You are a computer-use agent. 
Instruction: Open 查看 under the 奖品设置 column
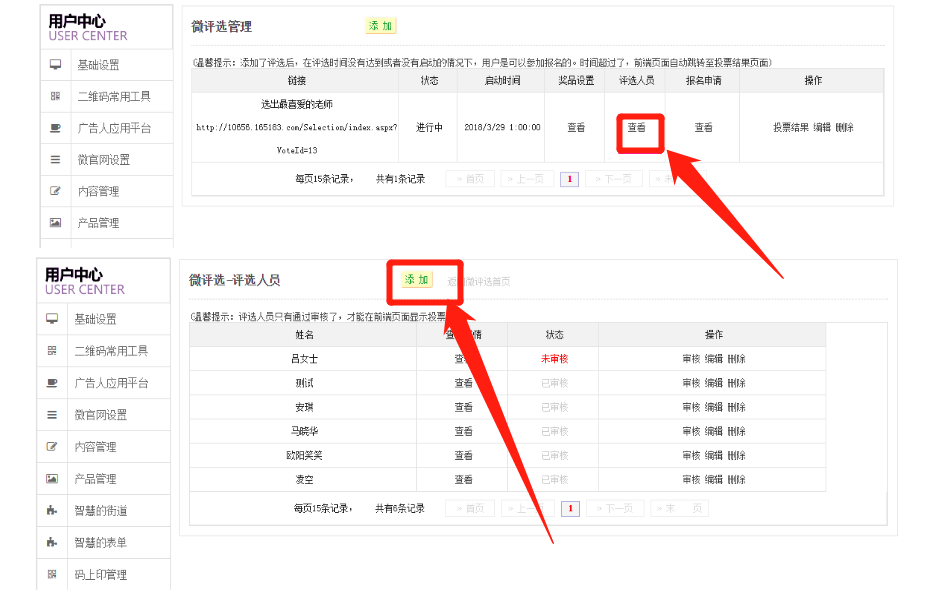tap(576, 128)
